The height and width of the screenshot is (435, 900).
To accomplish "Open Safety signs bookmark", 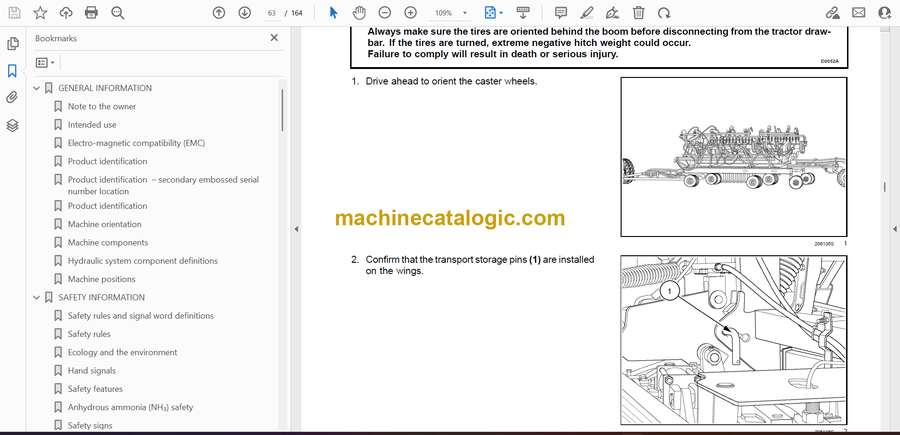I will [x=90, y=426].
